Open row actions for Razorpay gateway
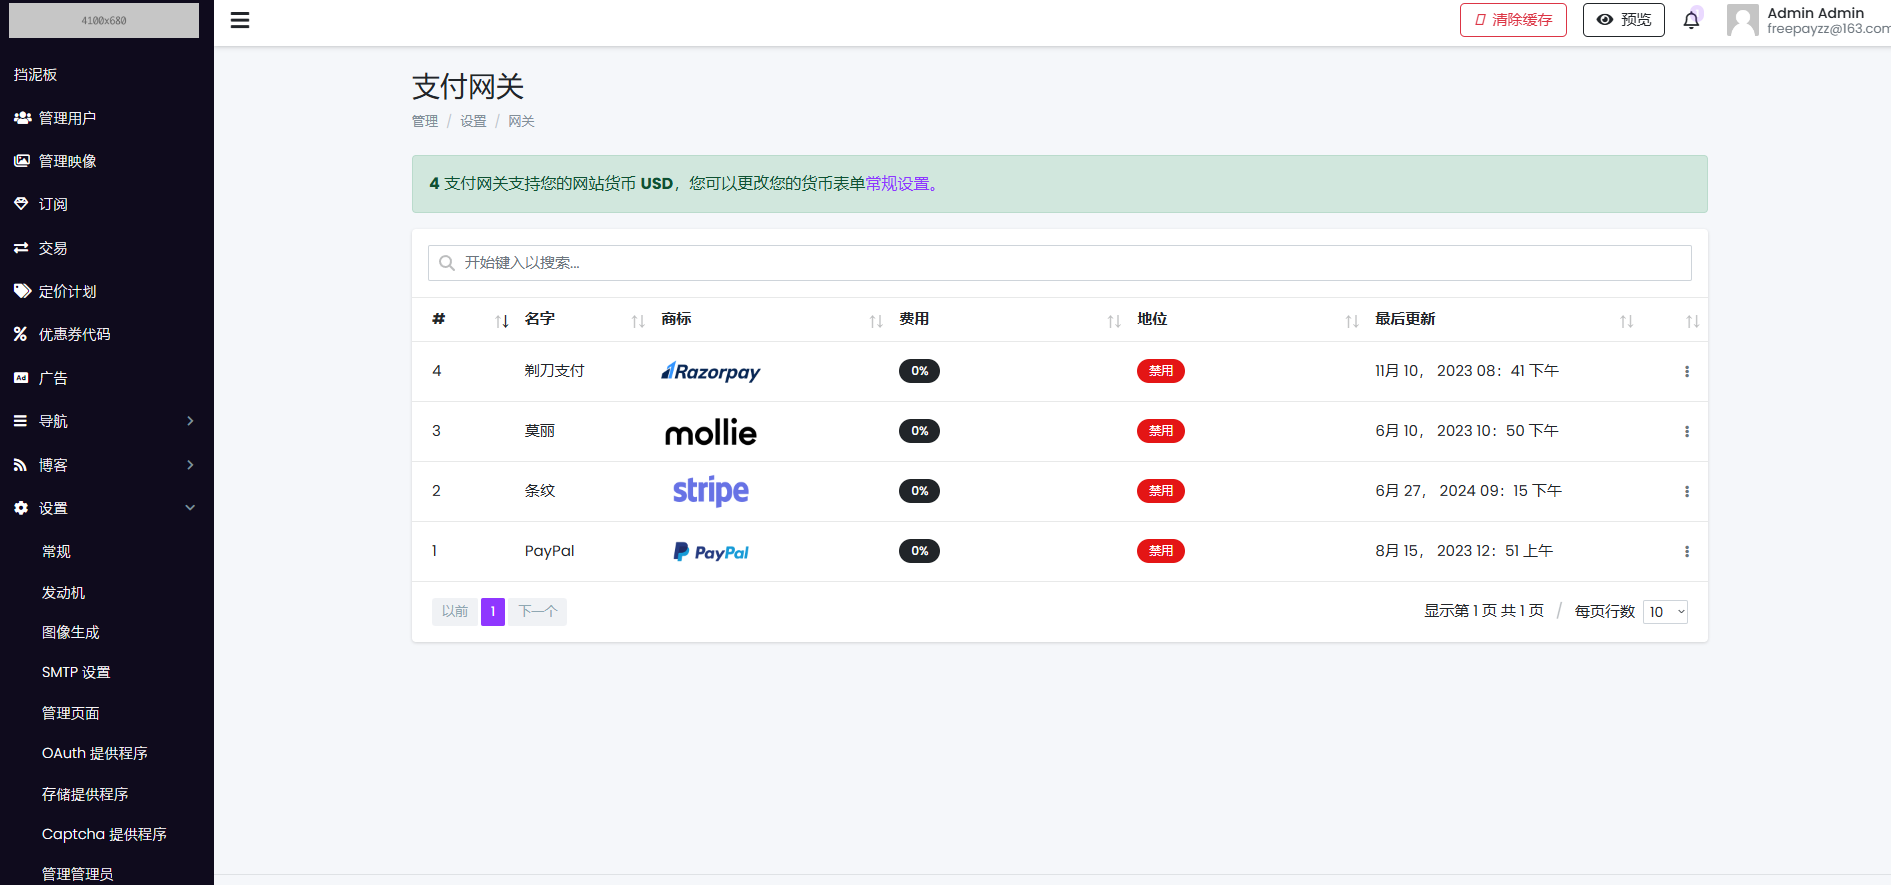This screenshot has width=1891, height=885. [x=1687, y=371]
